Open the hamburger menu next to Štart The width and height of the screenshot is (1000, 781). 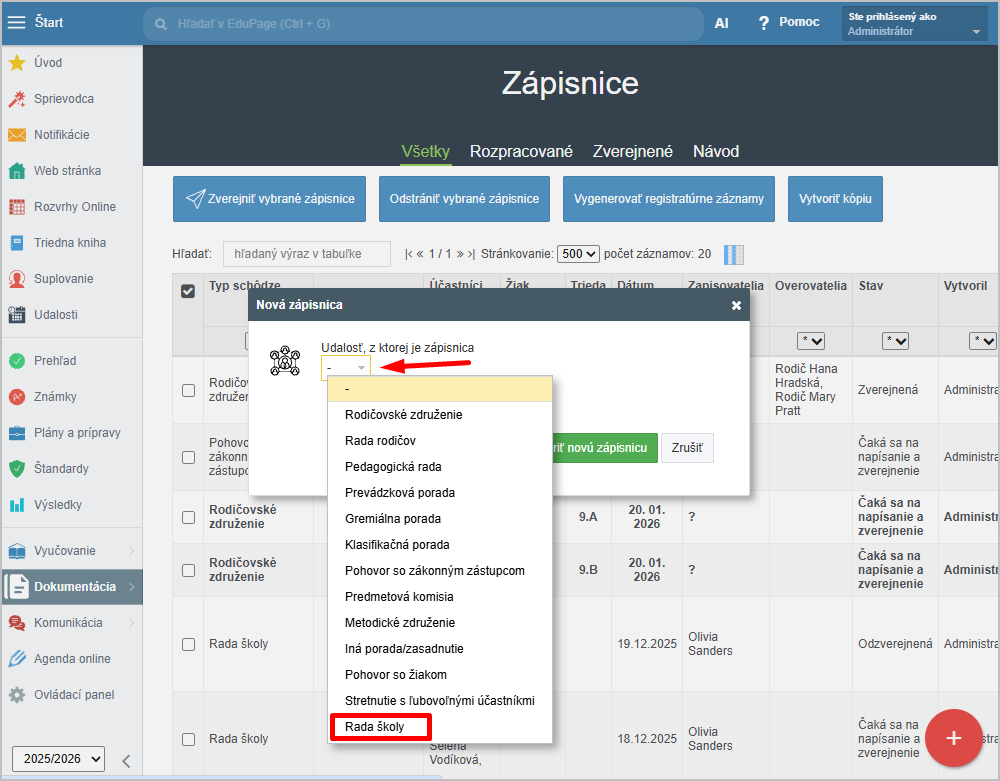point(17,22)
